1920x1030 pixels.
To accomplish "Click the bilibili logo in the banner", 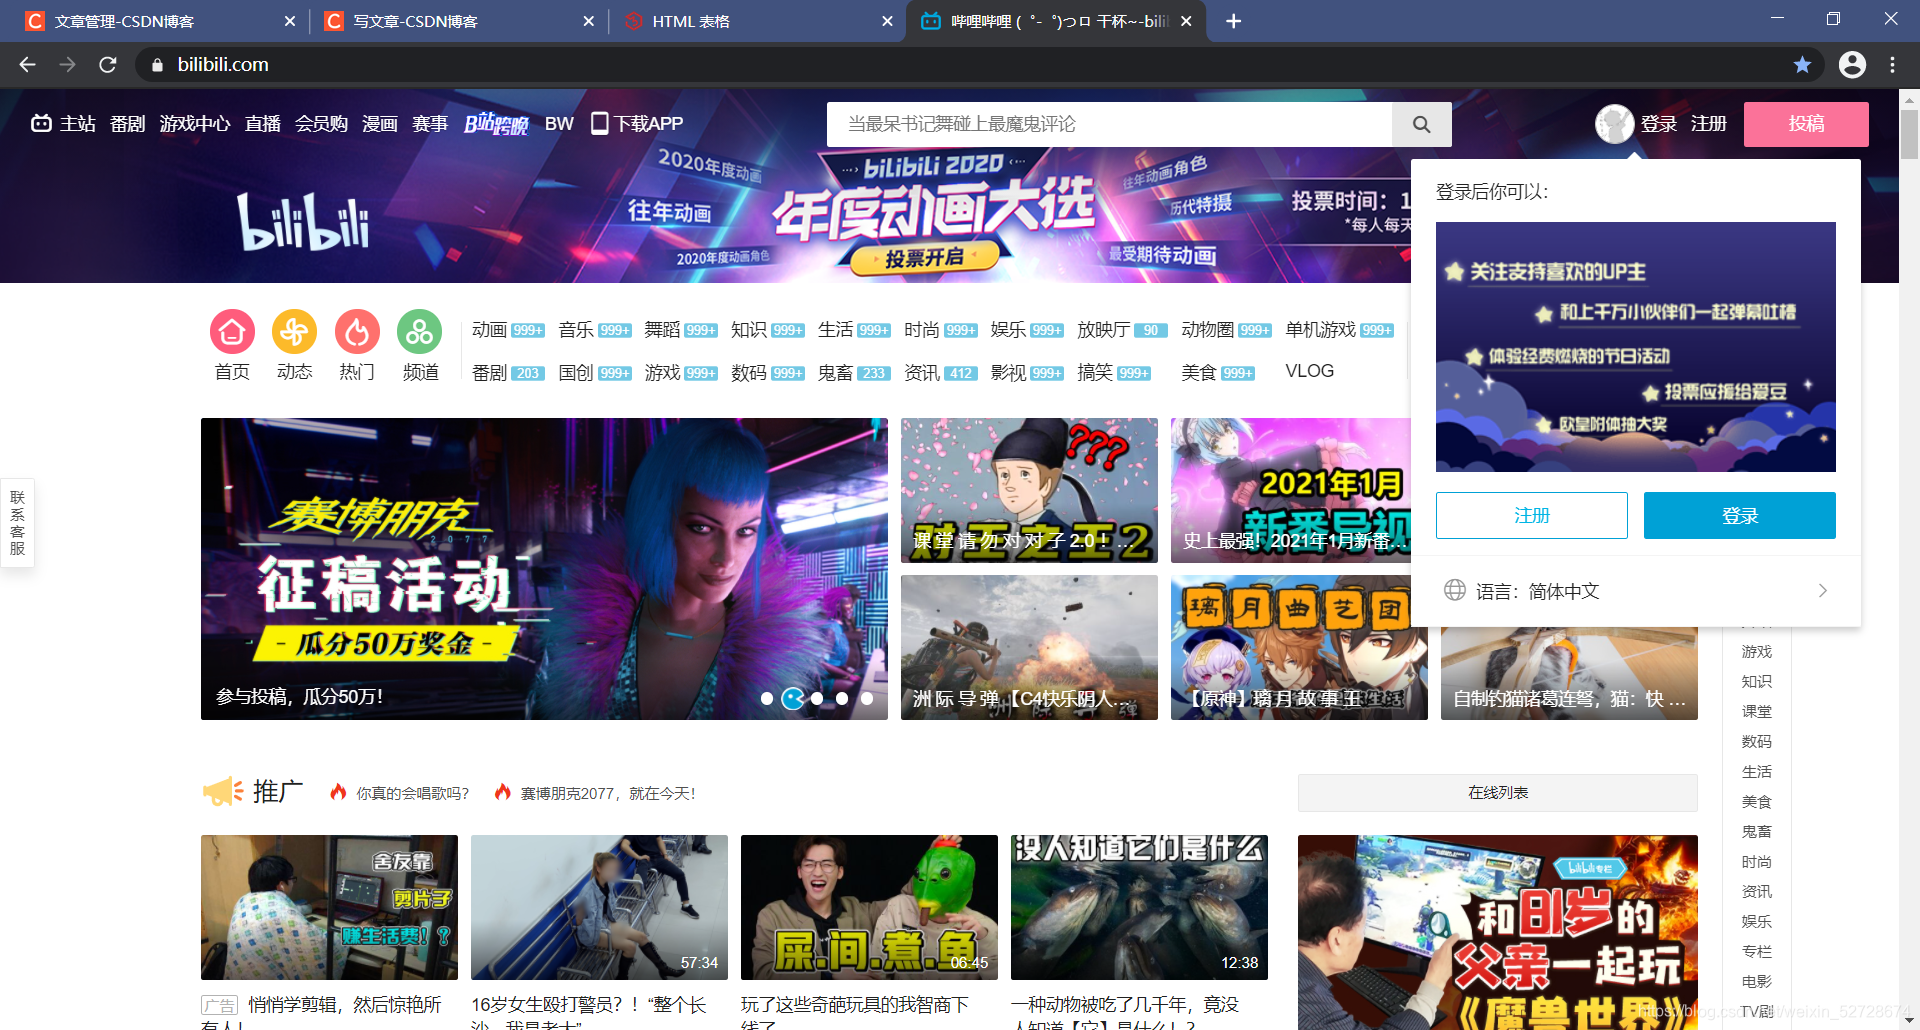I will click(303, 221).
